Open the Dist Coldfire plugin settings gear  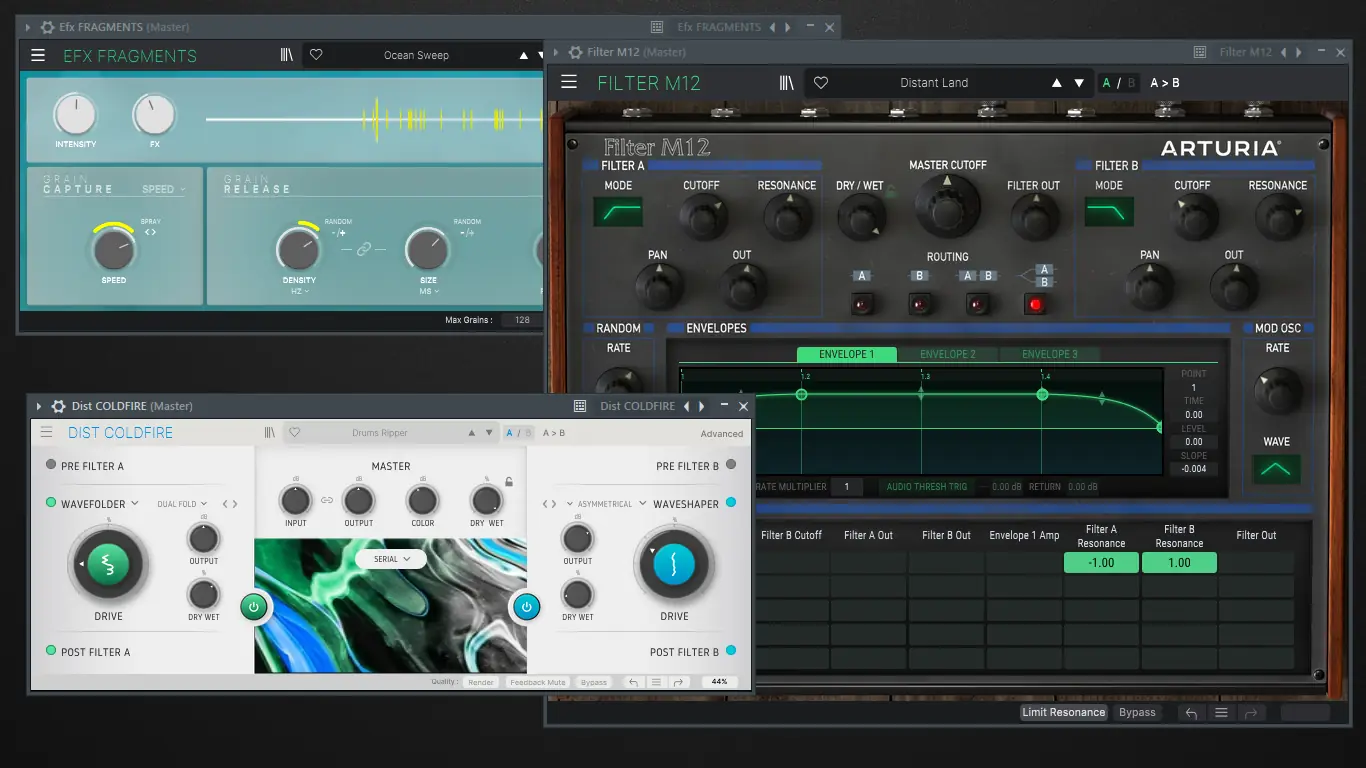click(59, 406)
